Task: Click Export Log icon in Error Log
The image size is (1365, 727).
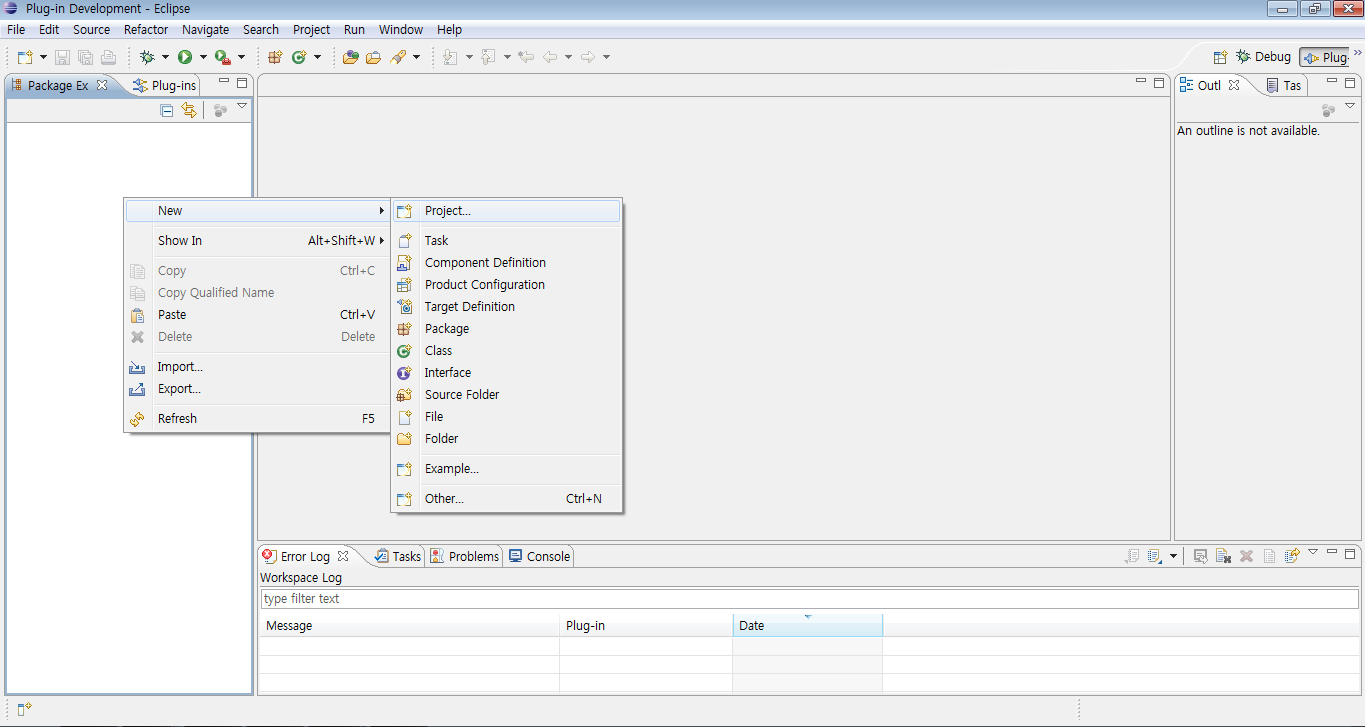Action: [x=1132, y=556]
